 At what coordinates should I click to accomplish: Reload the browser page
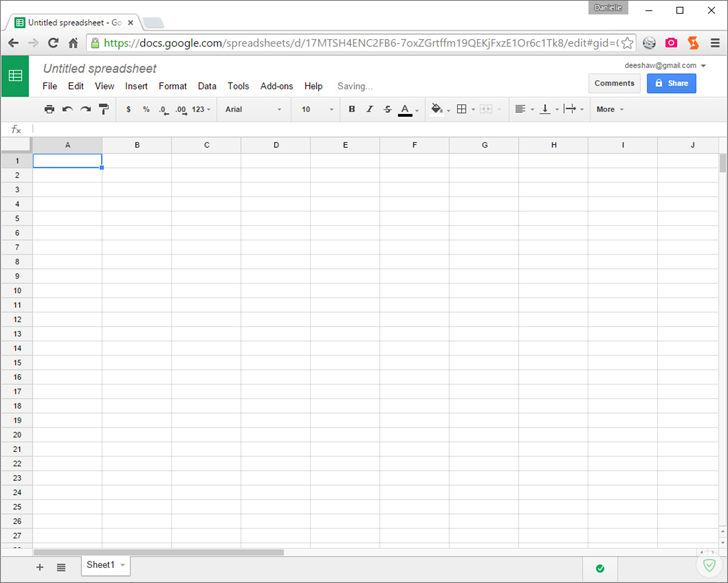(x=53, y=43)
